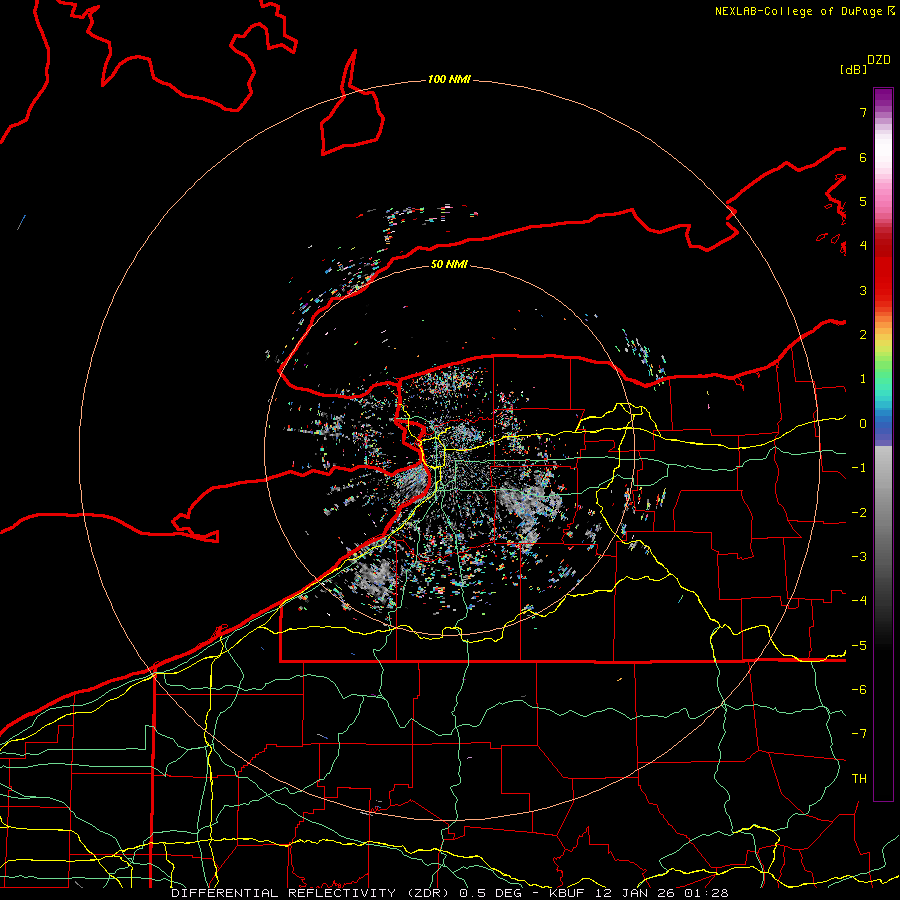This screenshot has width=900, height=900.
Task: Click the KBUF station identifier
Action: pos(569,893)
